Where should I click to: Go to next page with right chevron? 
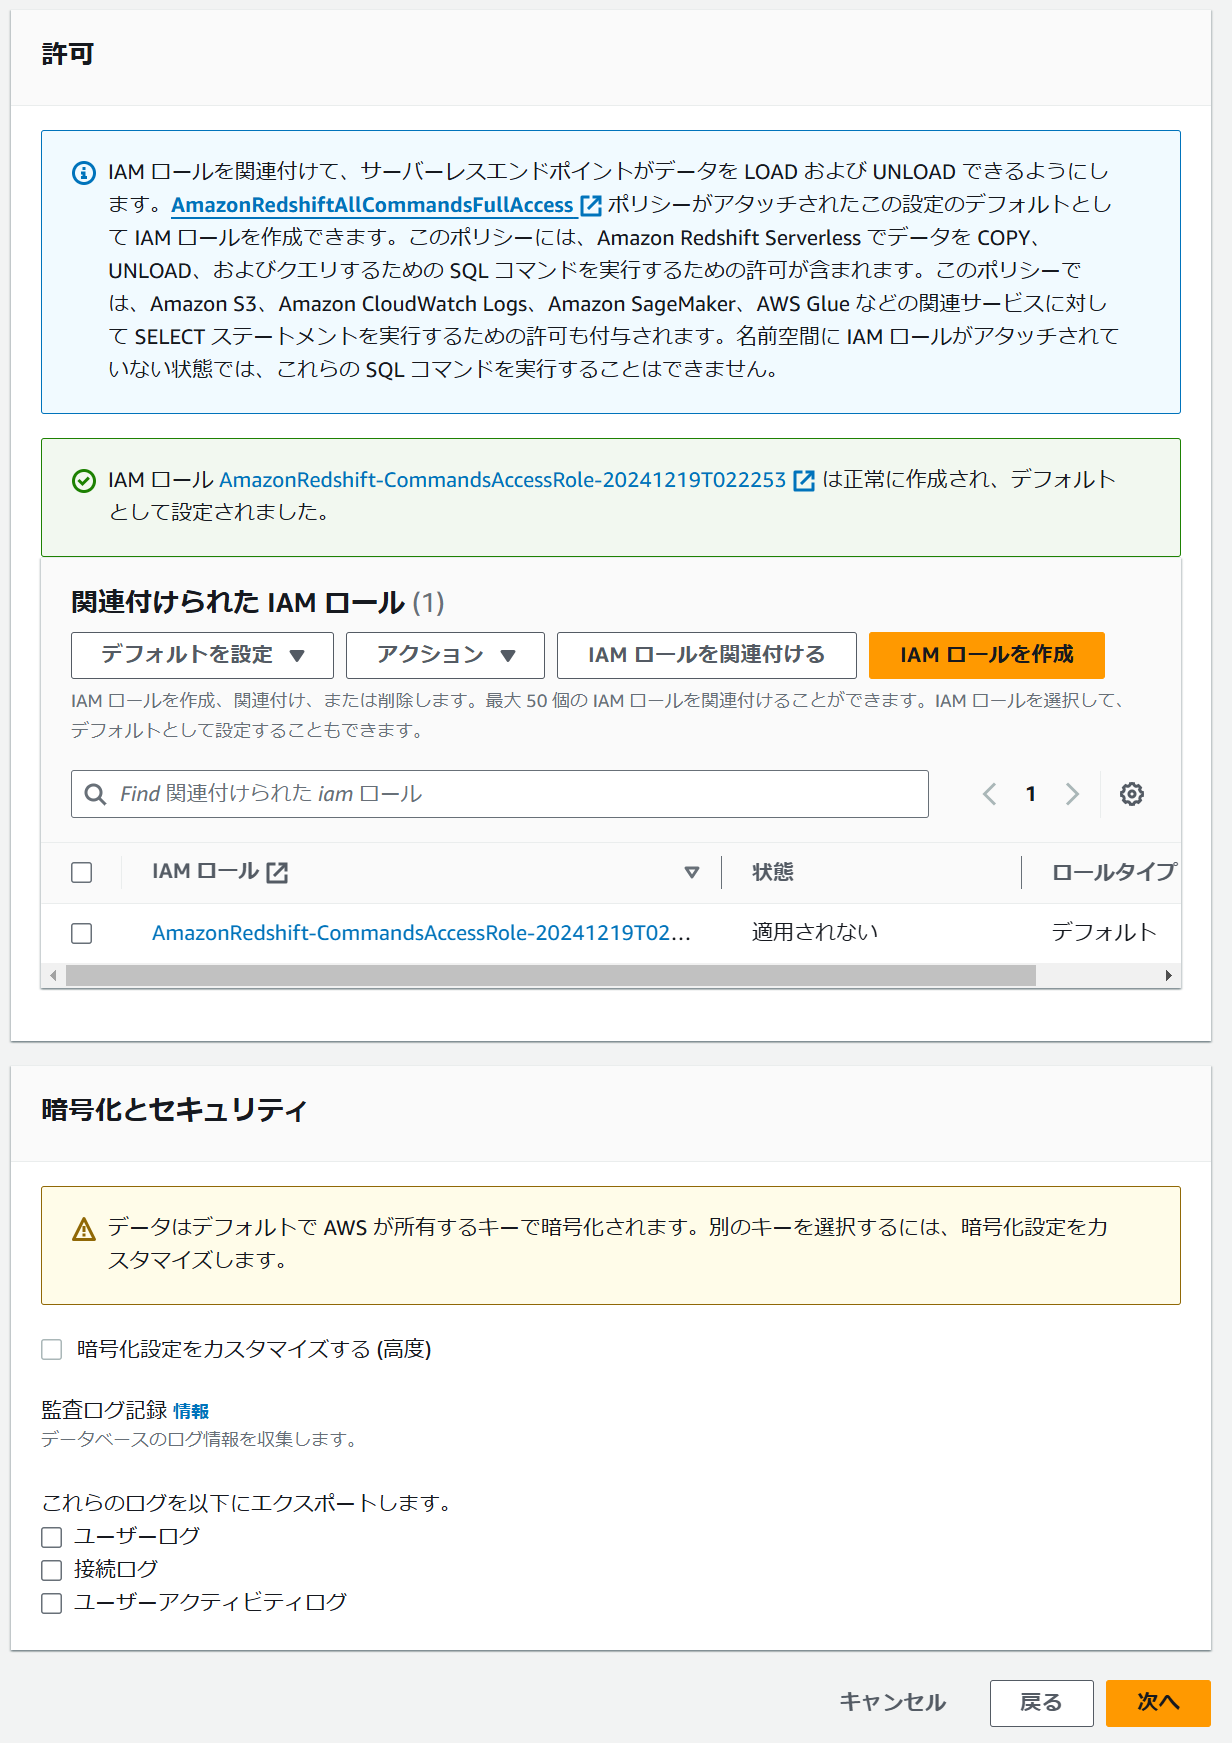[x=1072, y=794]
